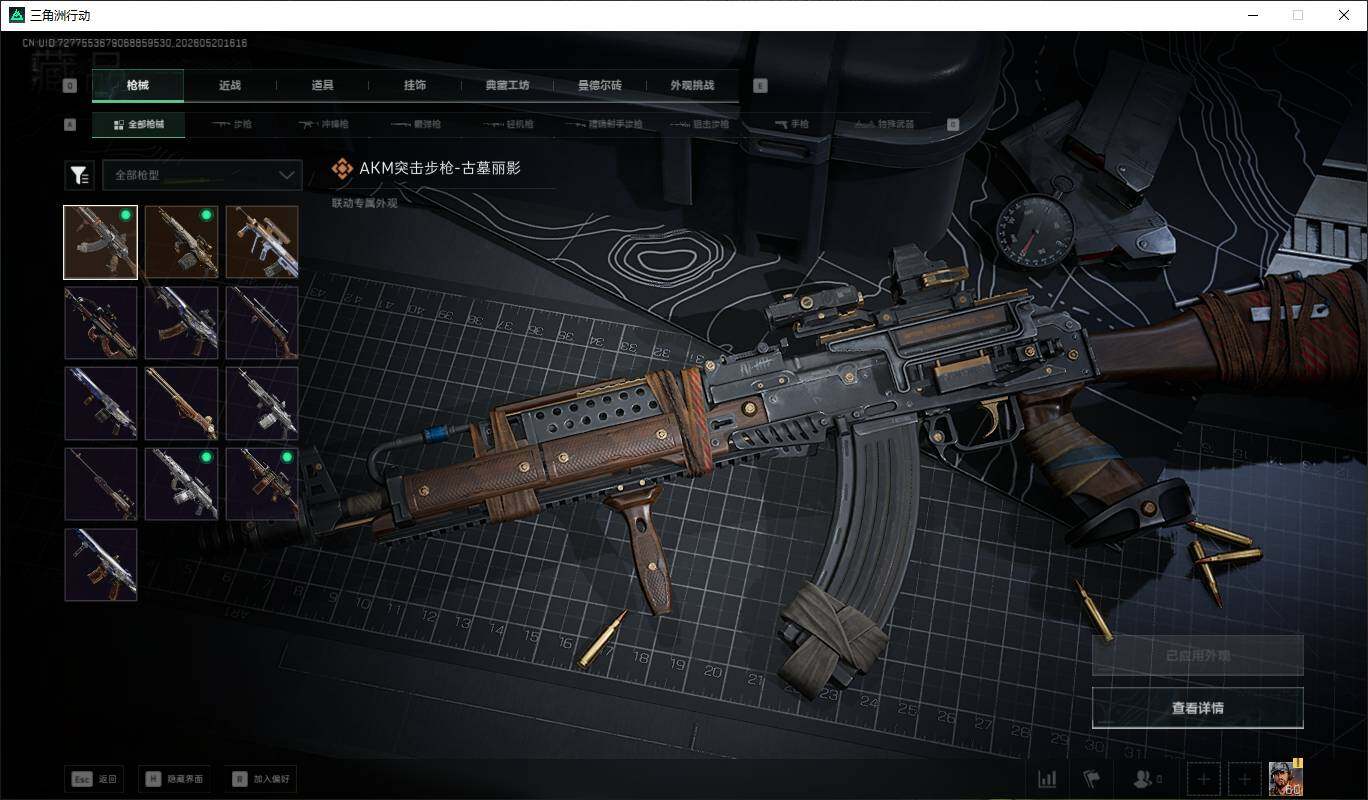Screen dimensions: 1368x800
Task: Filter weapons by 狙击步枪 category
Action: (702, 125)
